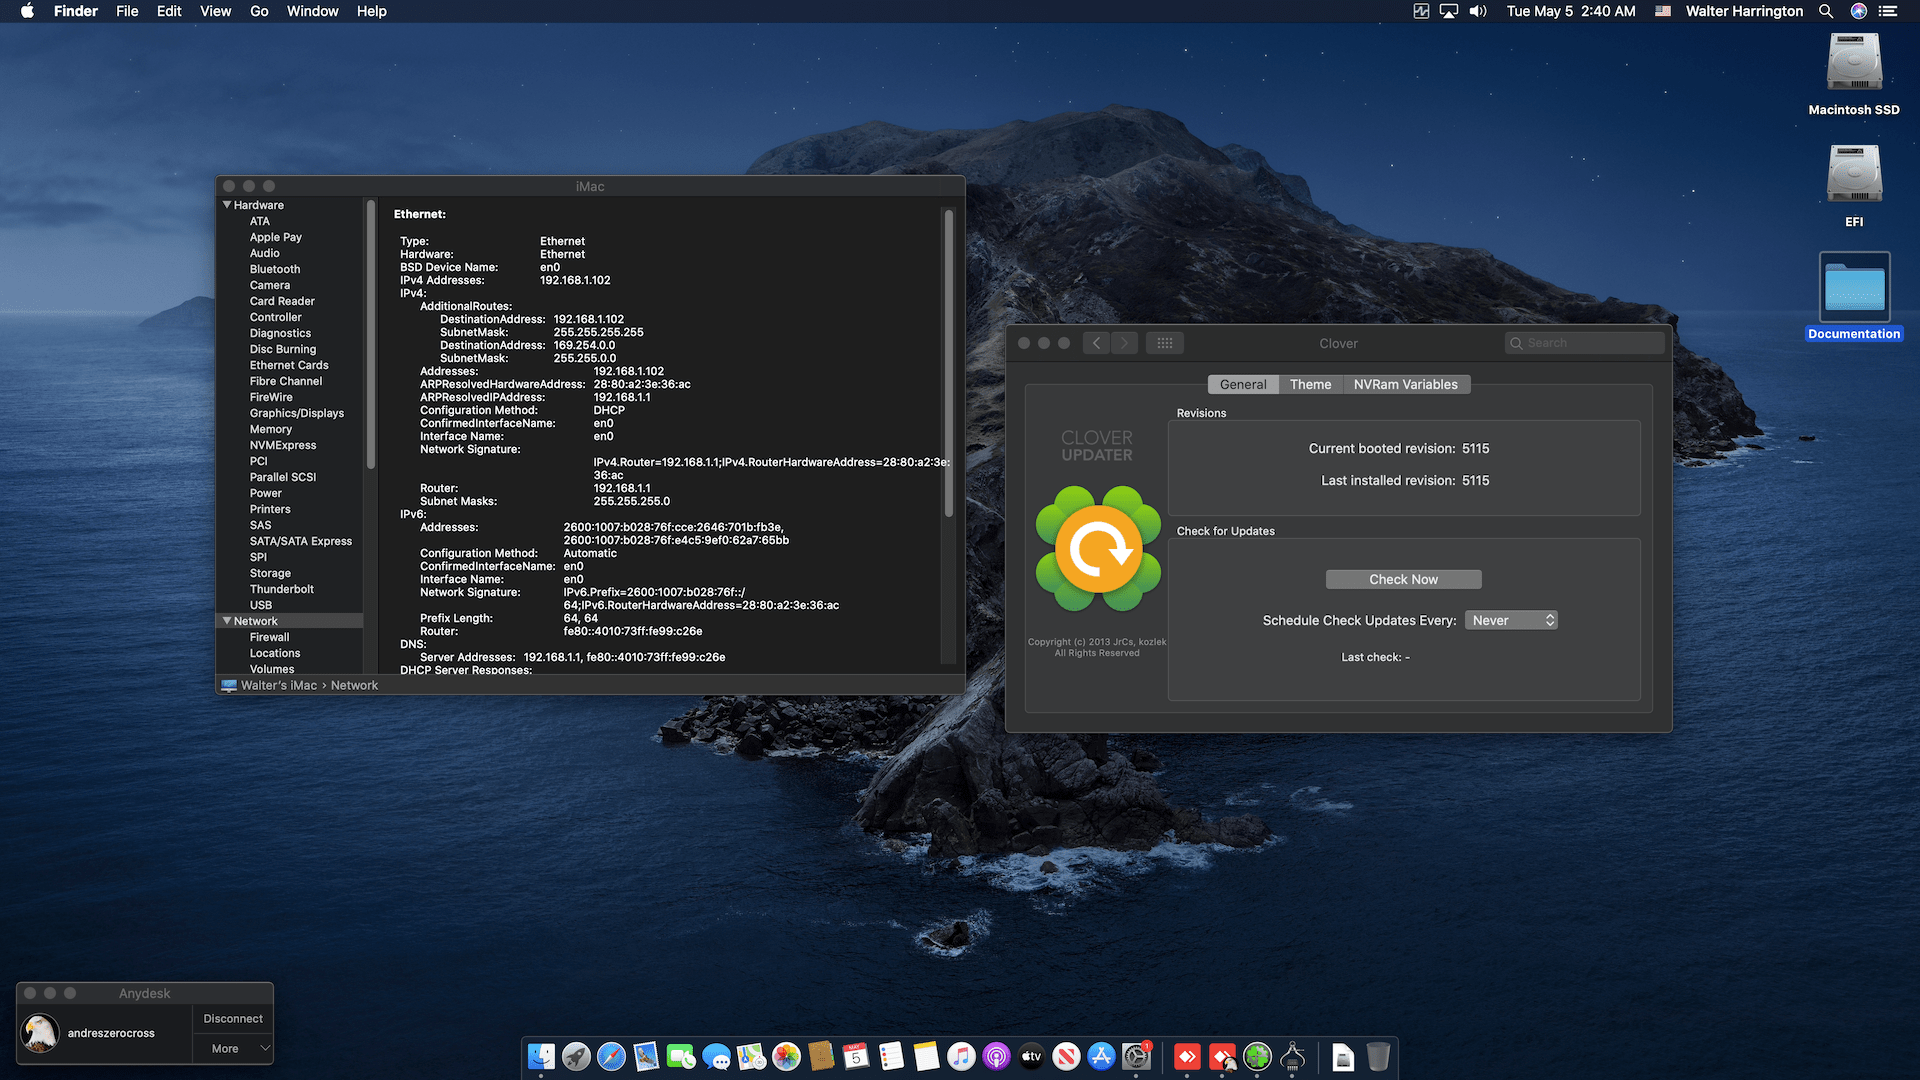Open Safari from the Dock
The height and width of the screenshot is (1080, 1920).
coord(611,1056)
